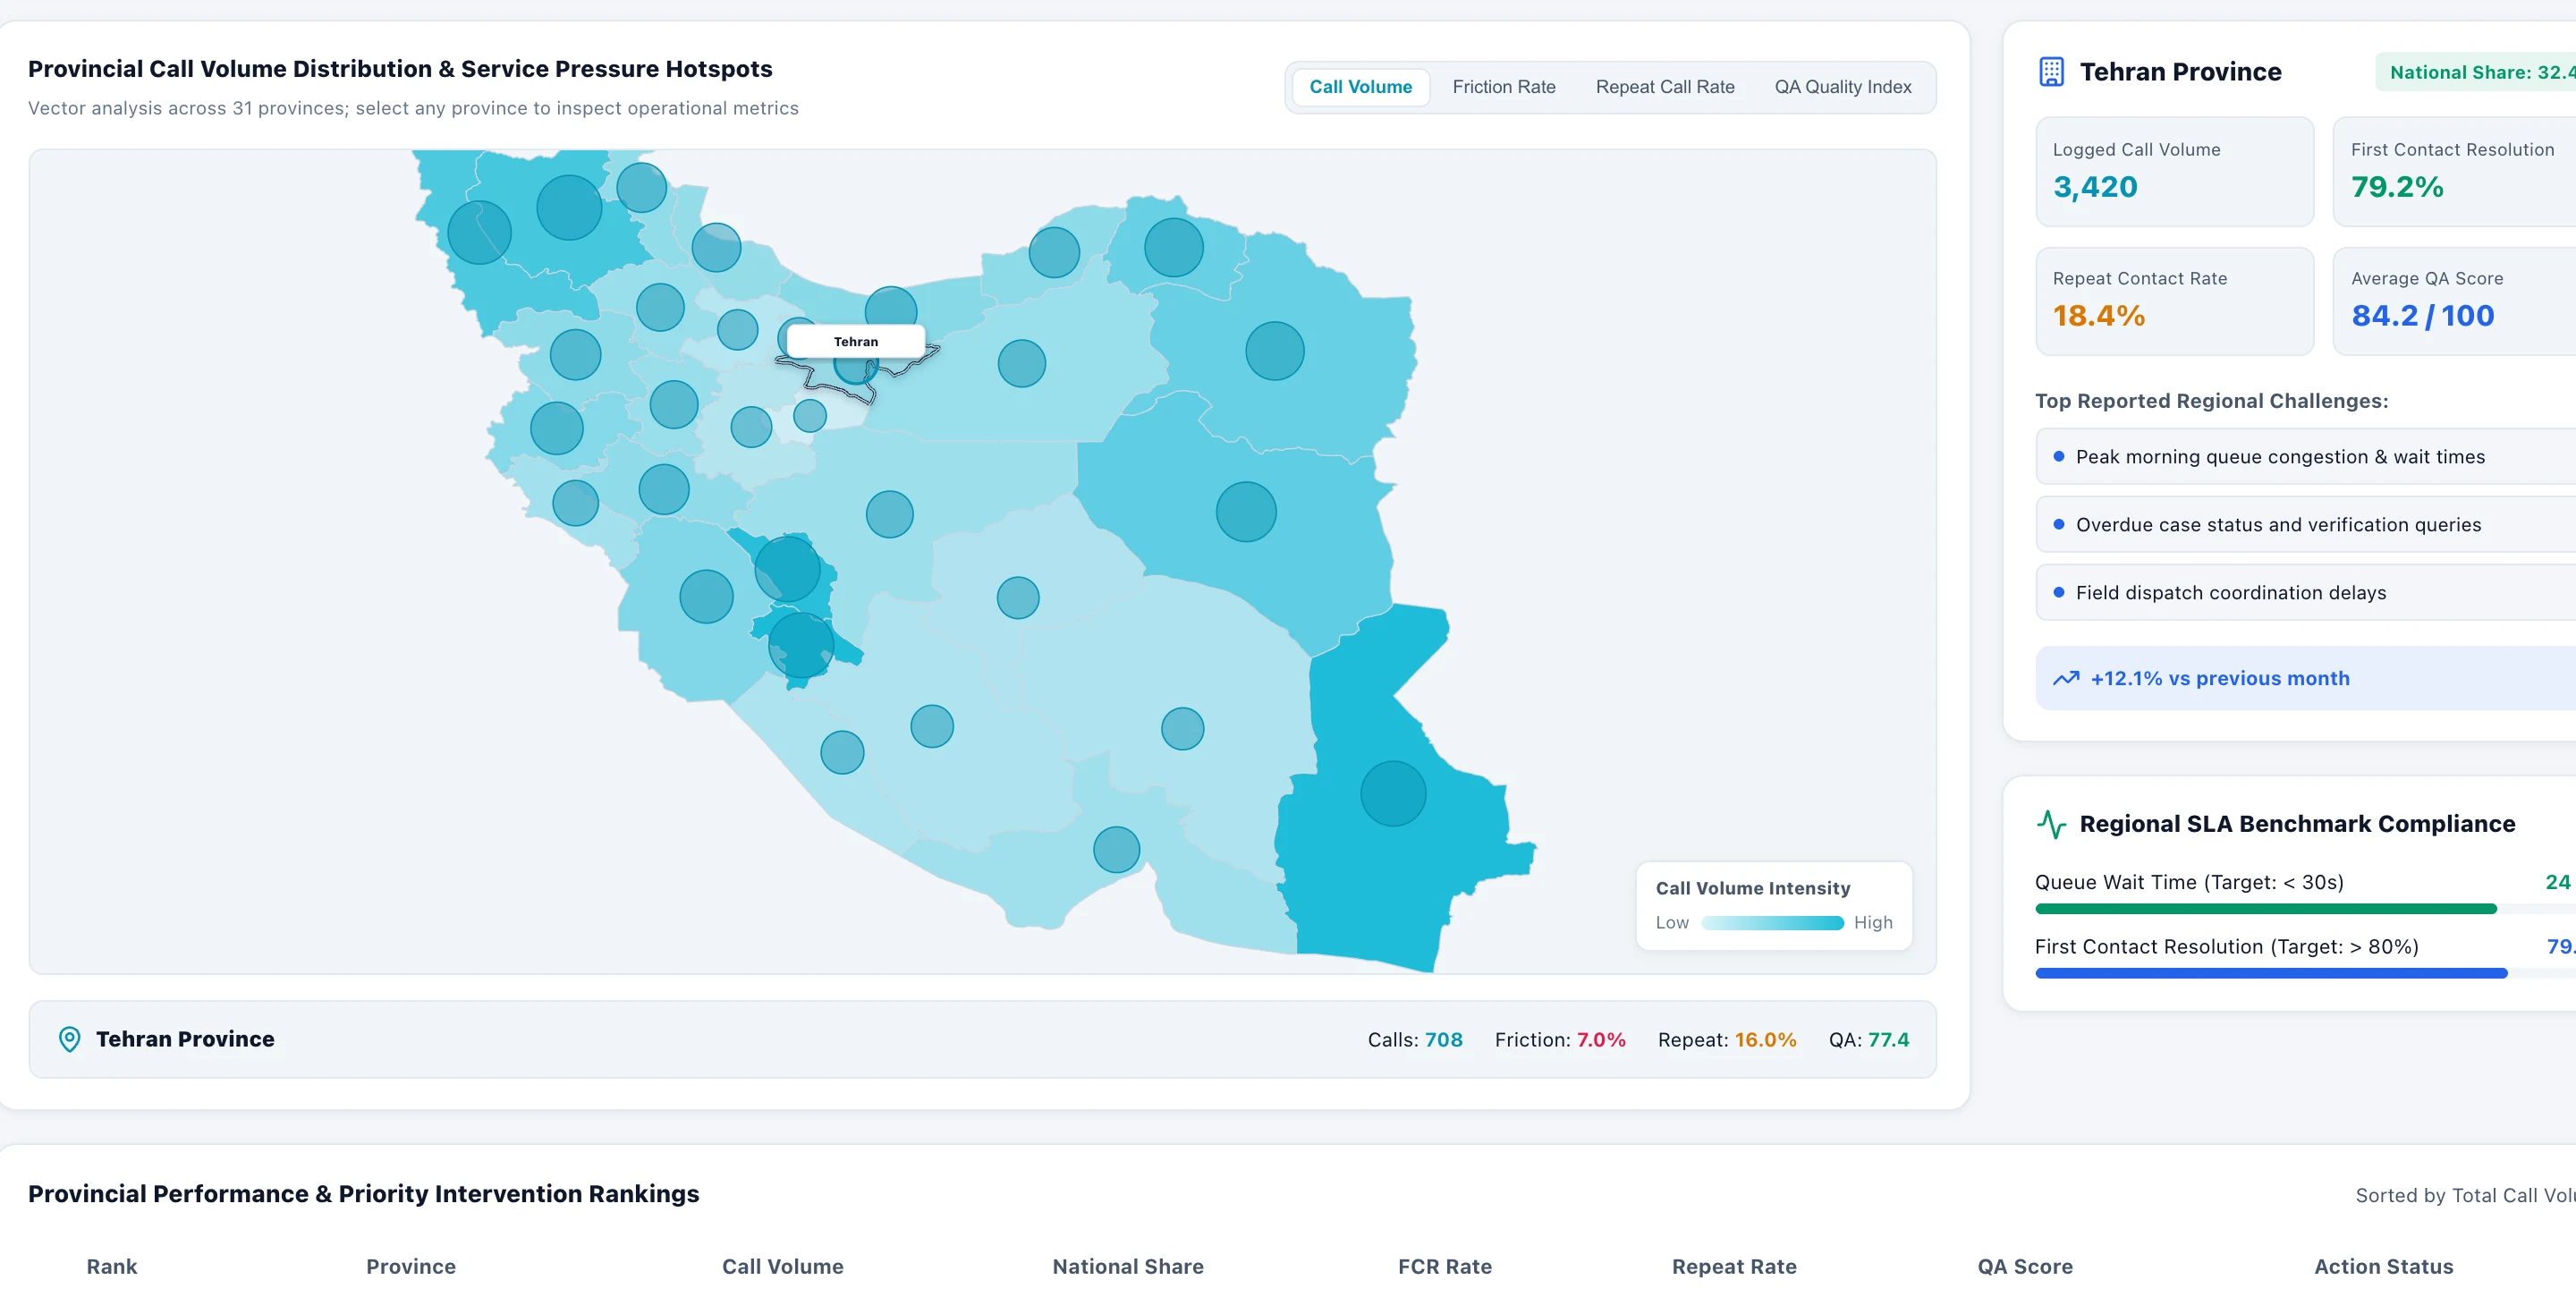Screen dimensions: 2576x1297
Task: Click the Provincial Performance & Priority Intervention Rankings title
Action: coord(364,1194)
